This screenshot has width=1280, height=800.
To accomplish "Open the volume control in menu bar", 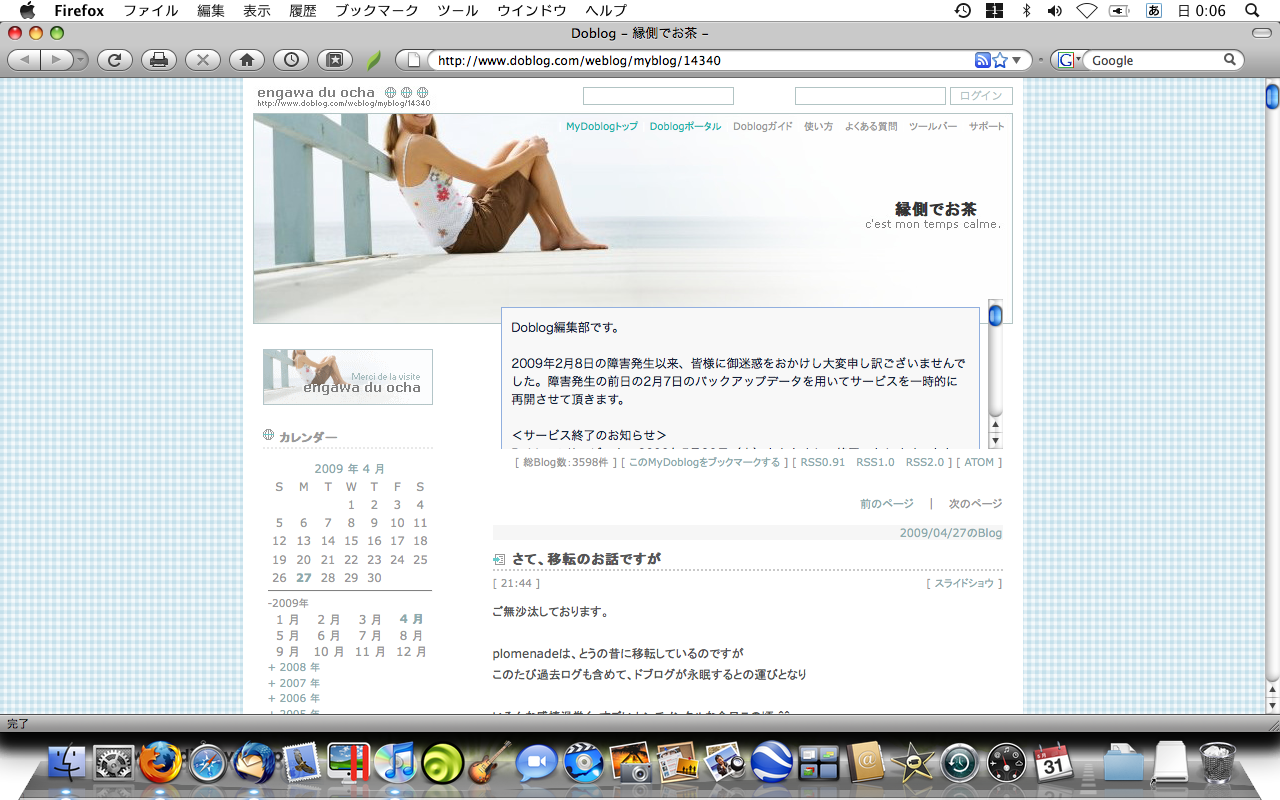I will (x=1055, y=11).
